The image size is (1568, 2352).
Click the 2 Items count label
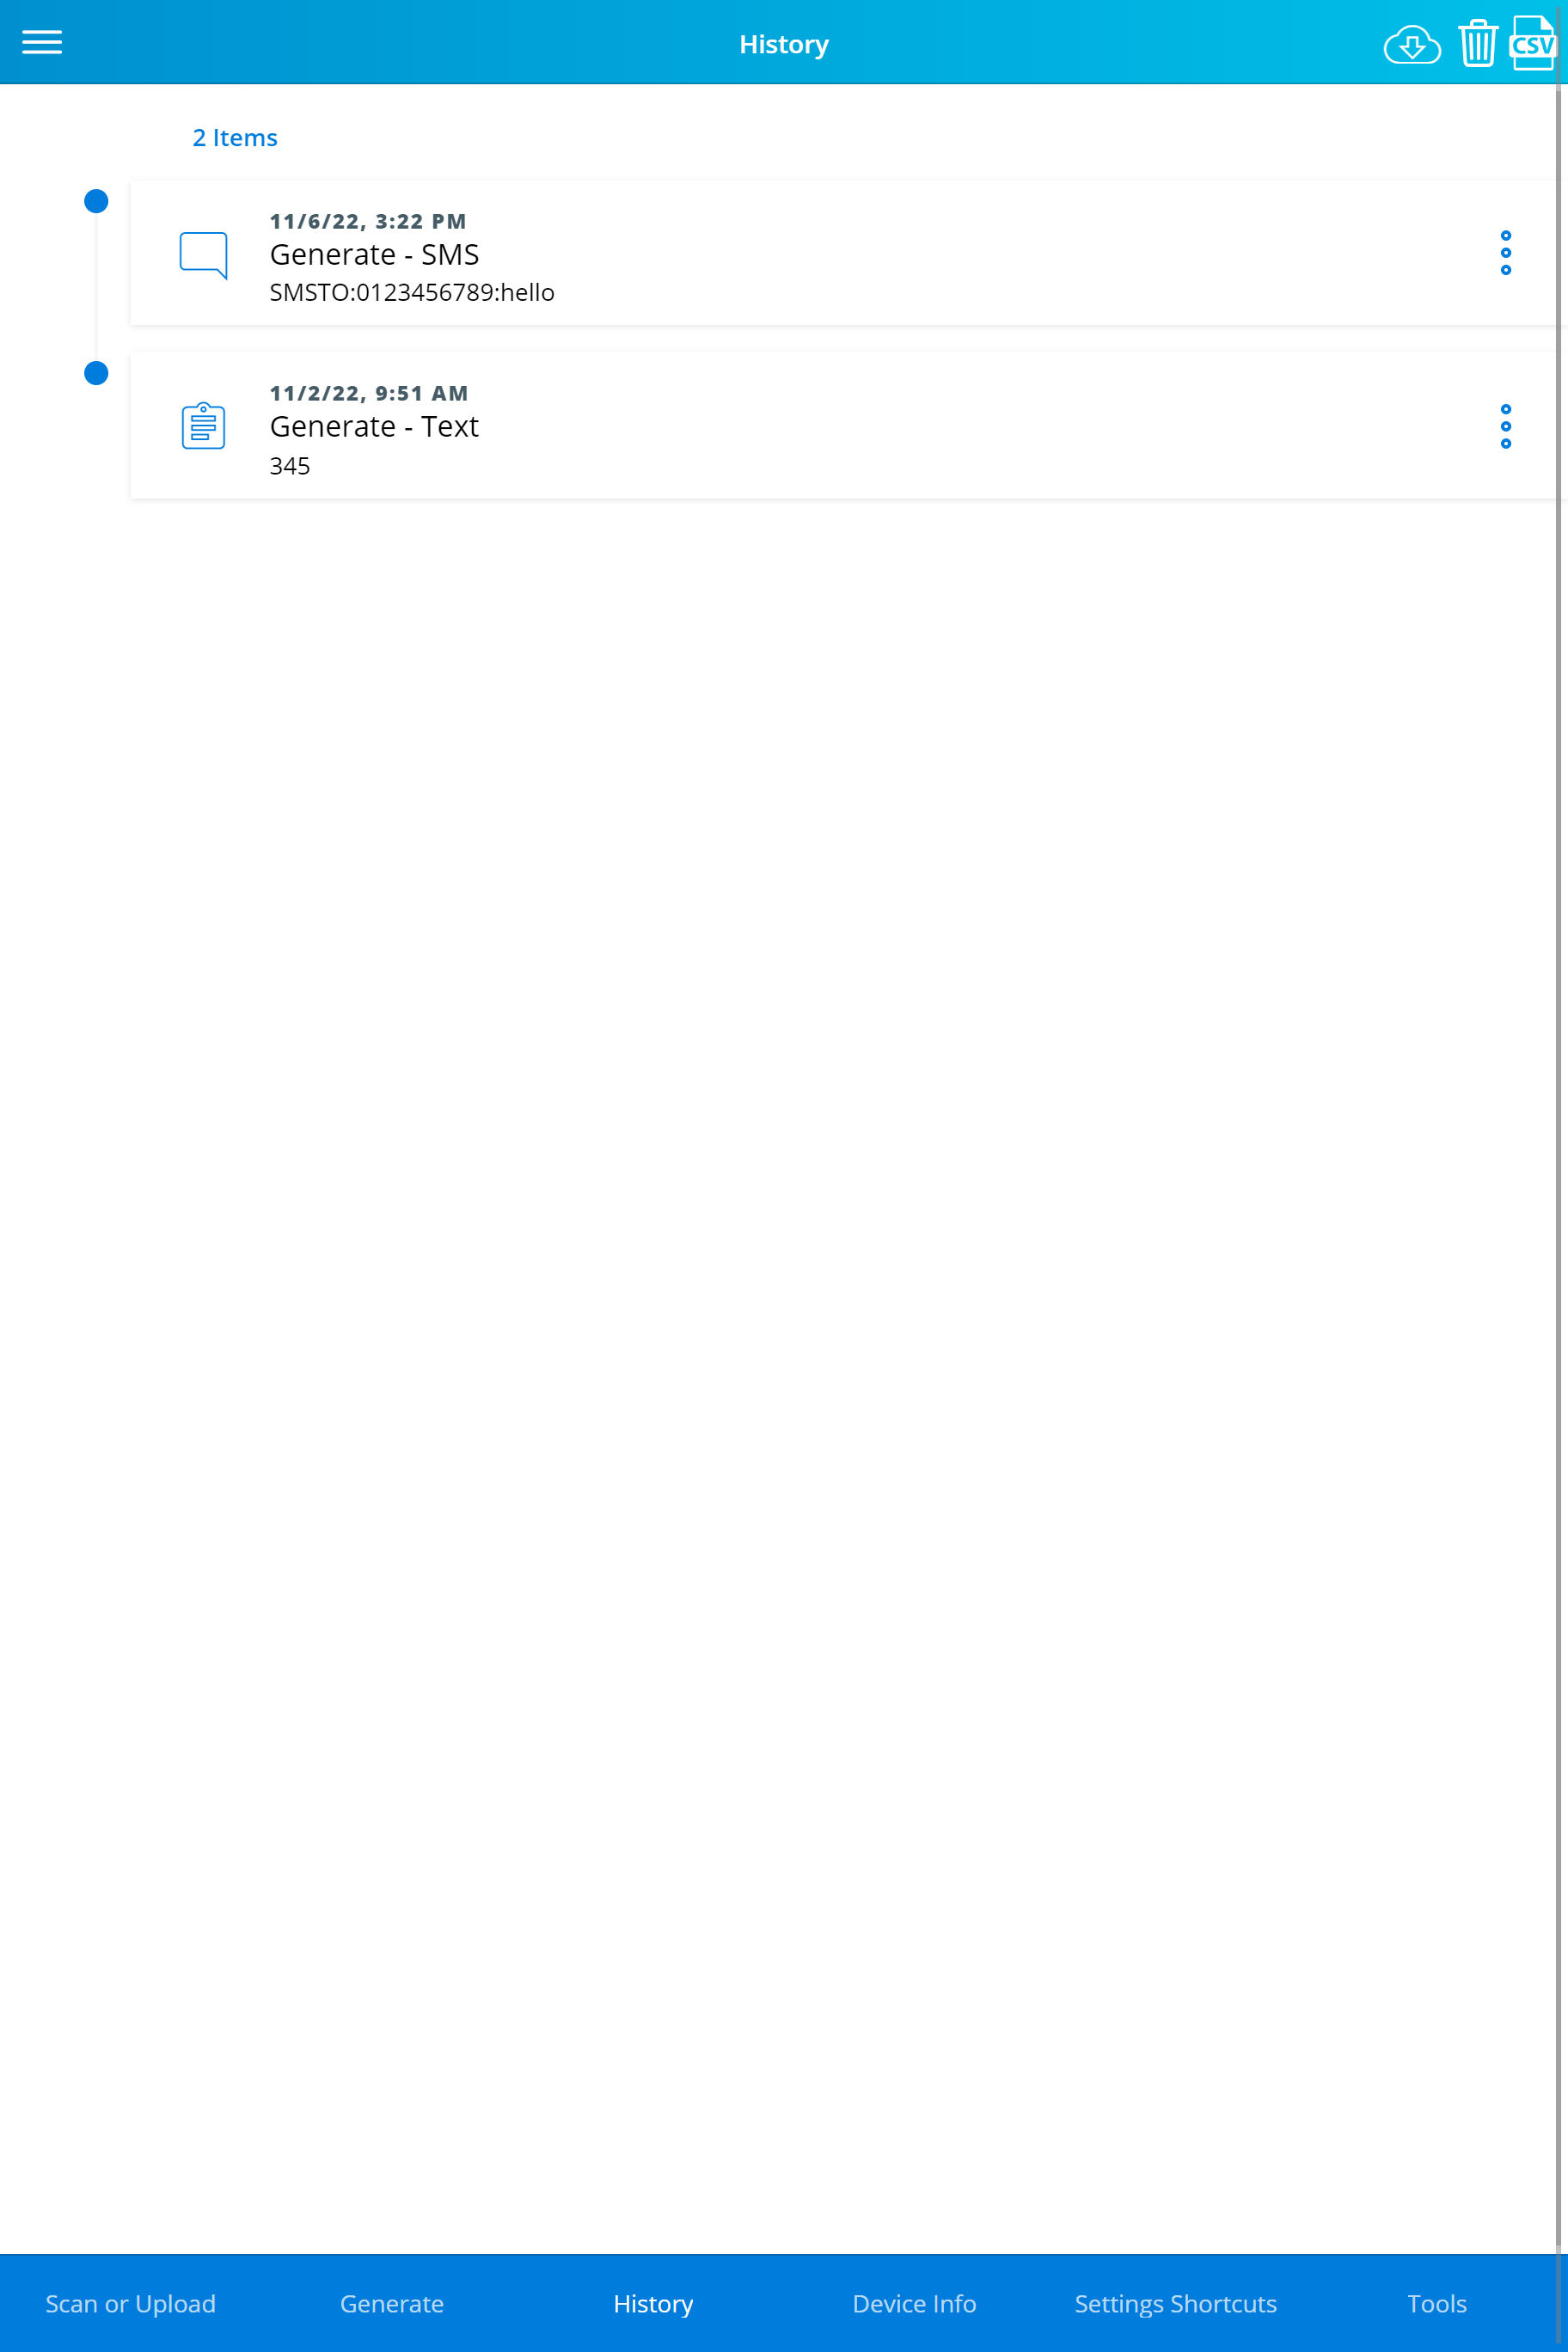point(235,137)
